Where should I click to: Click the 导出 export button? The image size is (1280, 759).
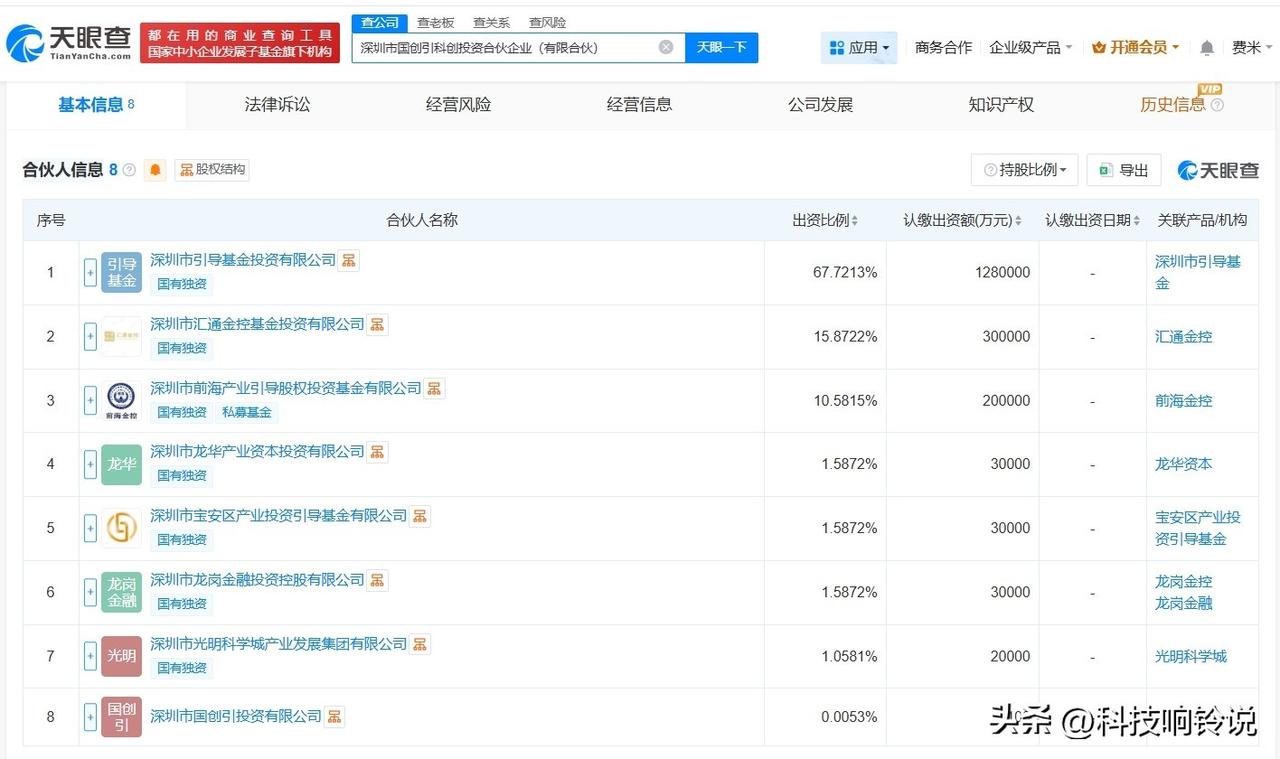(x=1124, y=170)
